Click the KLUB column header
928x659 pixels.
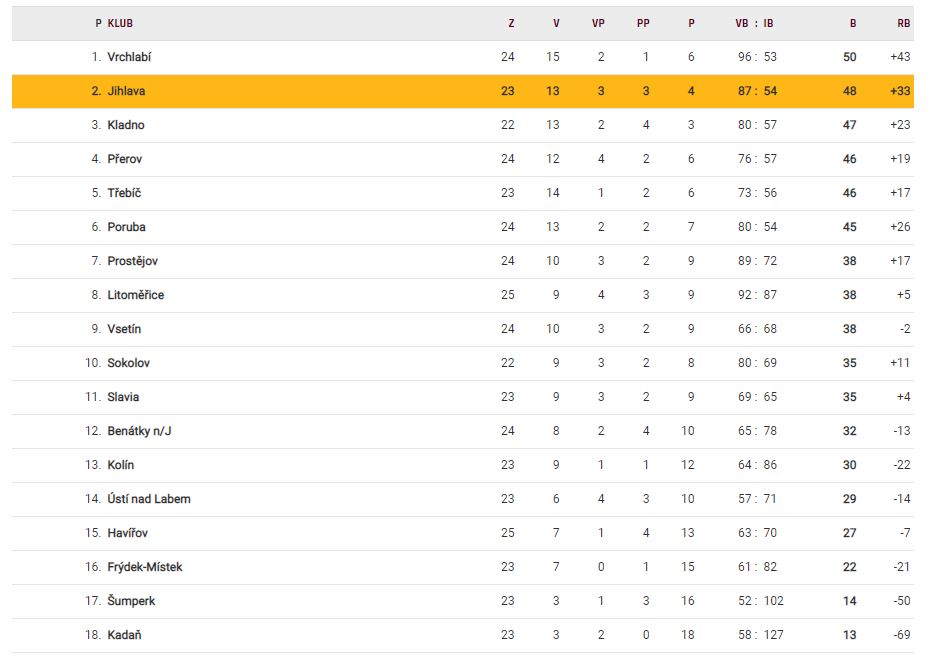[120, 23]
